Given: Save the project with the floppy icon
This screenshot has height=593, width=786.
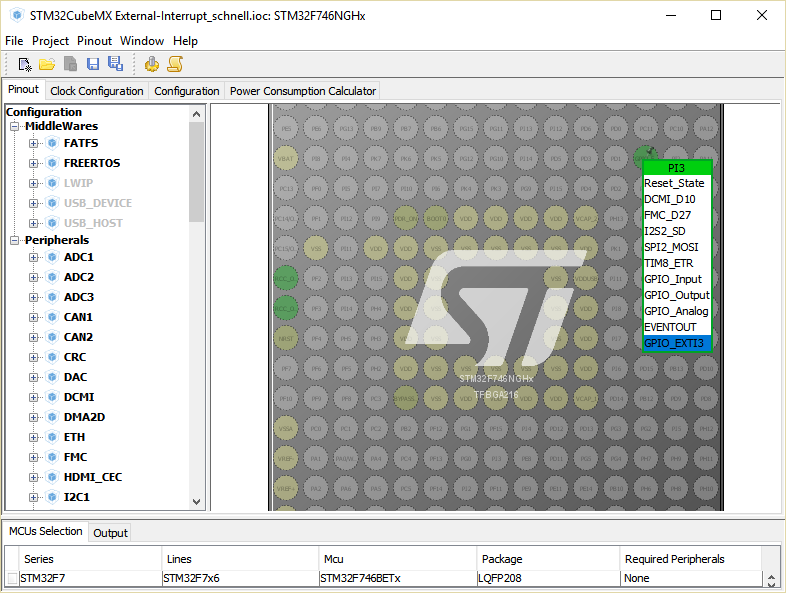Looking at the screenshot, I should (x=93, y=64).
